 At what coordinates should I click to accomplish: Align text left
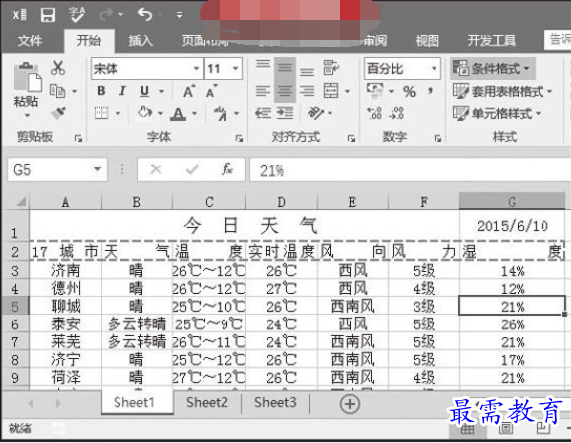coord(263,91)
